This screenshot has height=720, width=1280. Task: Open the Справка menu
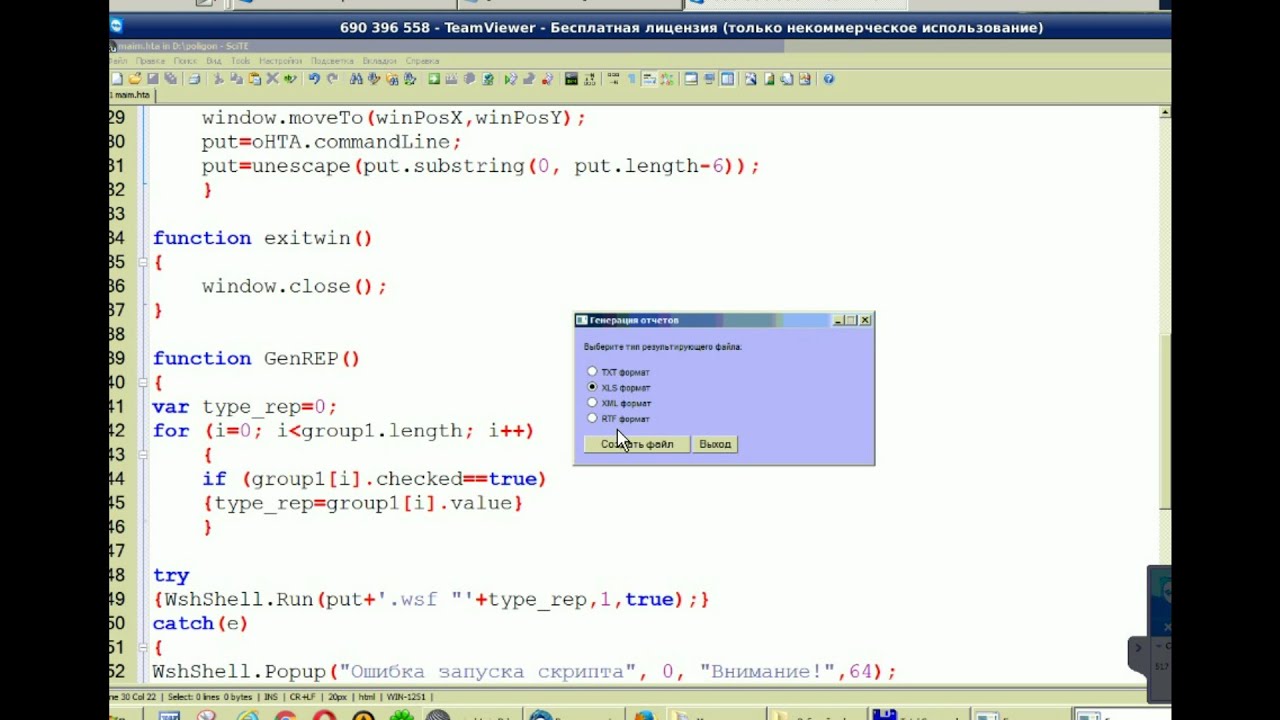[422, 61]
